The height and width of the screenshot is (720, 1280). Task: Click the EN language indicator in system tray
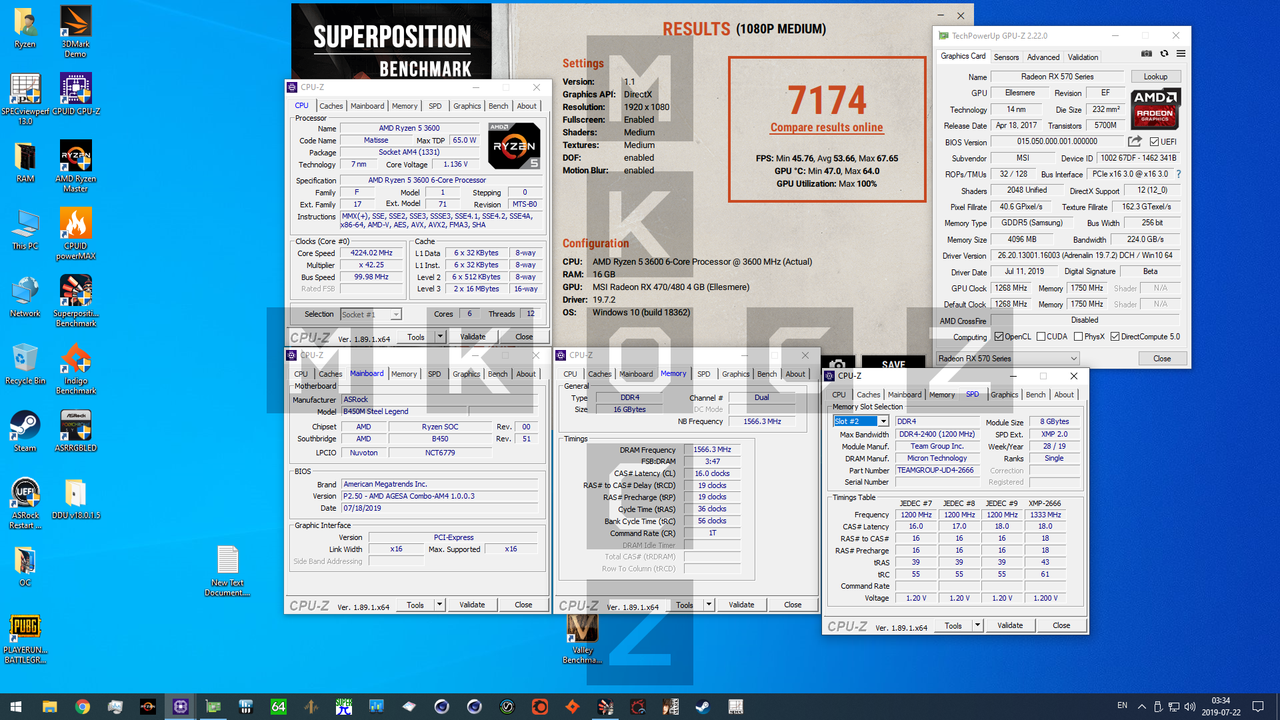1122,706
